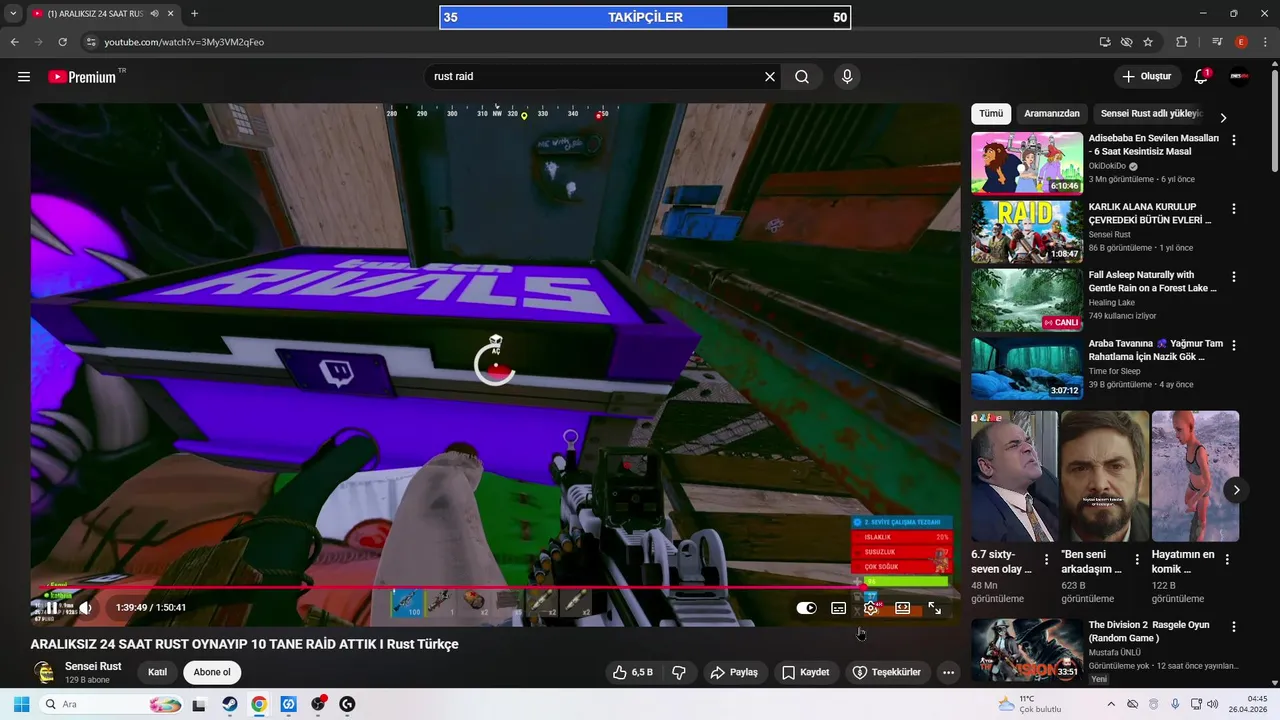This screenshot has height=720, width=1280.
Task: Open Chrome extensions puzzle icon
Action: [1181, 42]
